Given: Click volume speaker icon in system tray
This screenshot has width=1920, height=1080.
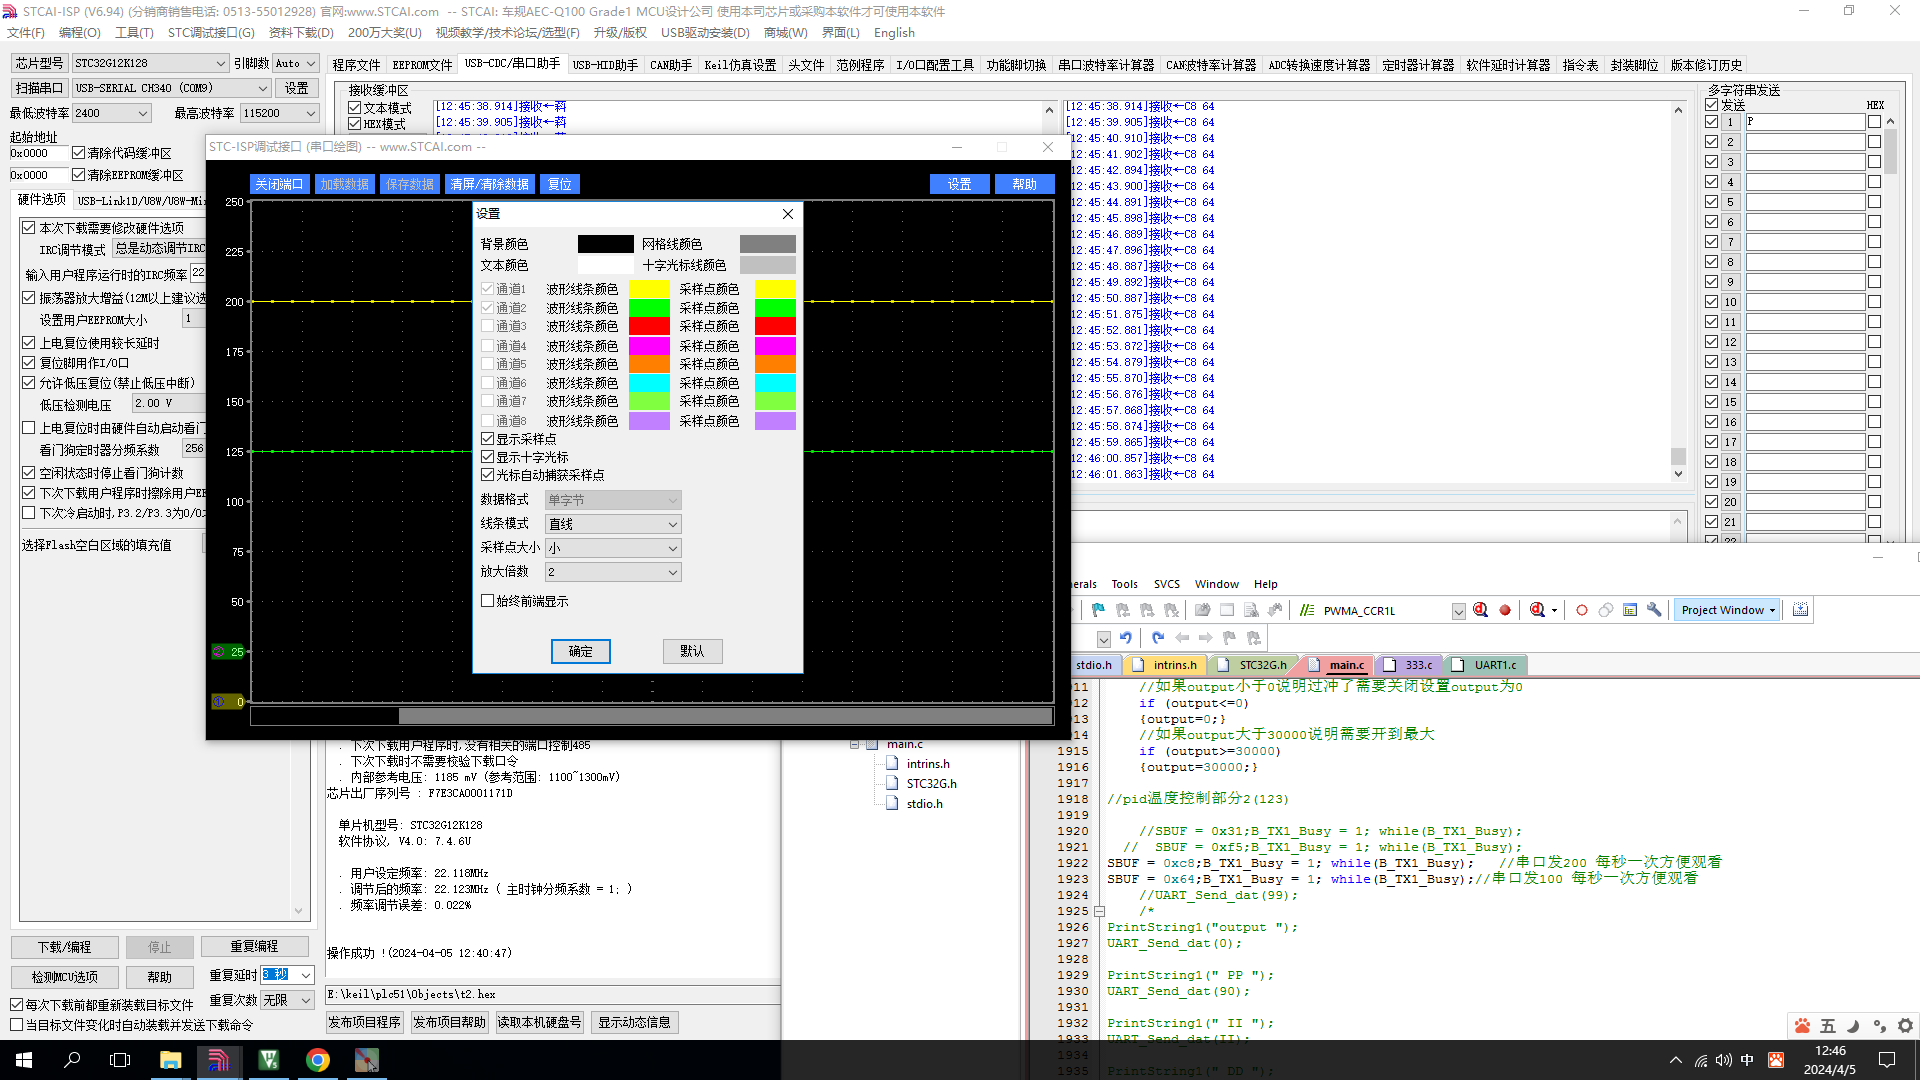Looking at the screenshot, I should point(1723,1060).
